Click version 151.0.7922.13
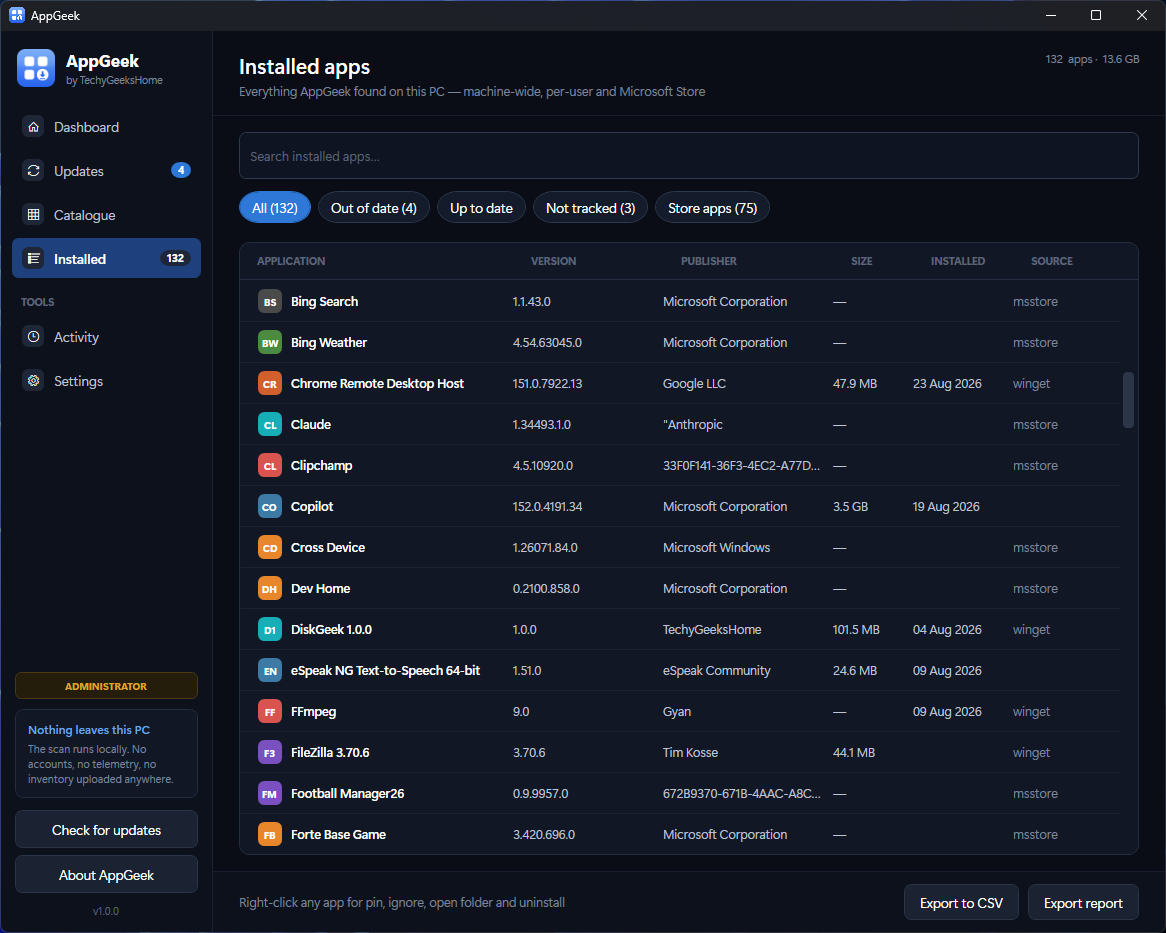Screen dimensions: 1166x933 [547, 384]
